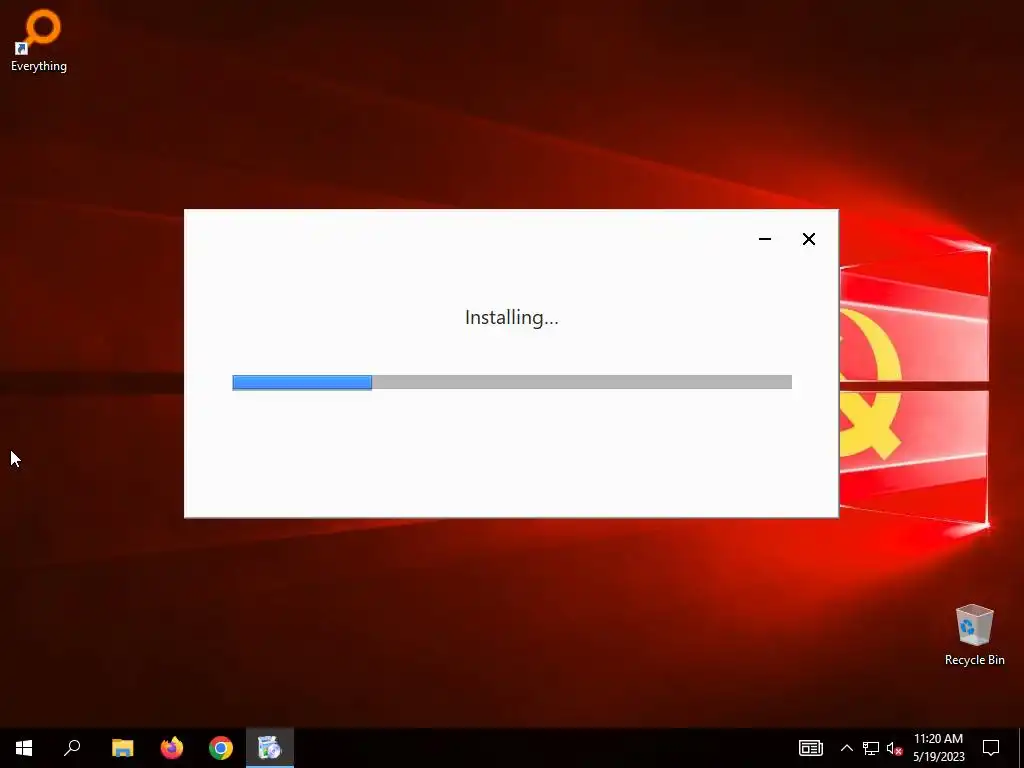Viewport: 1024px width, 768px height.
Task: Click the muted volume tray icon
Action: tap(895, 748)
